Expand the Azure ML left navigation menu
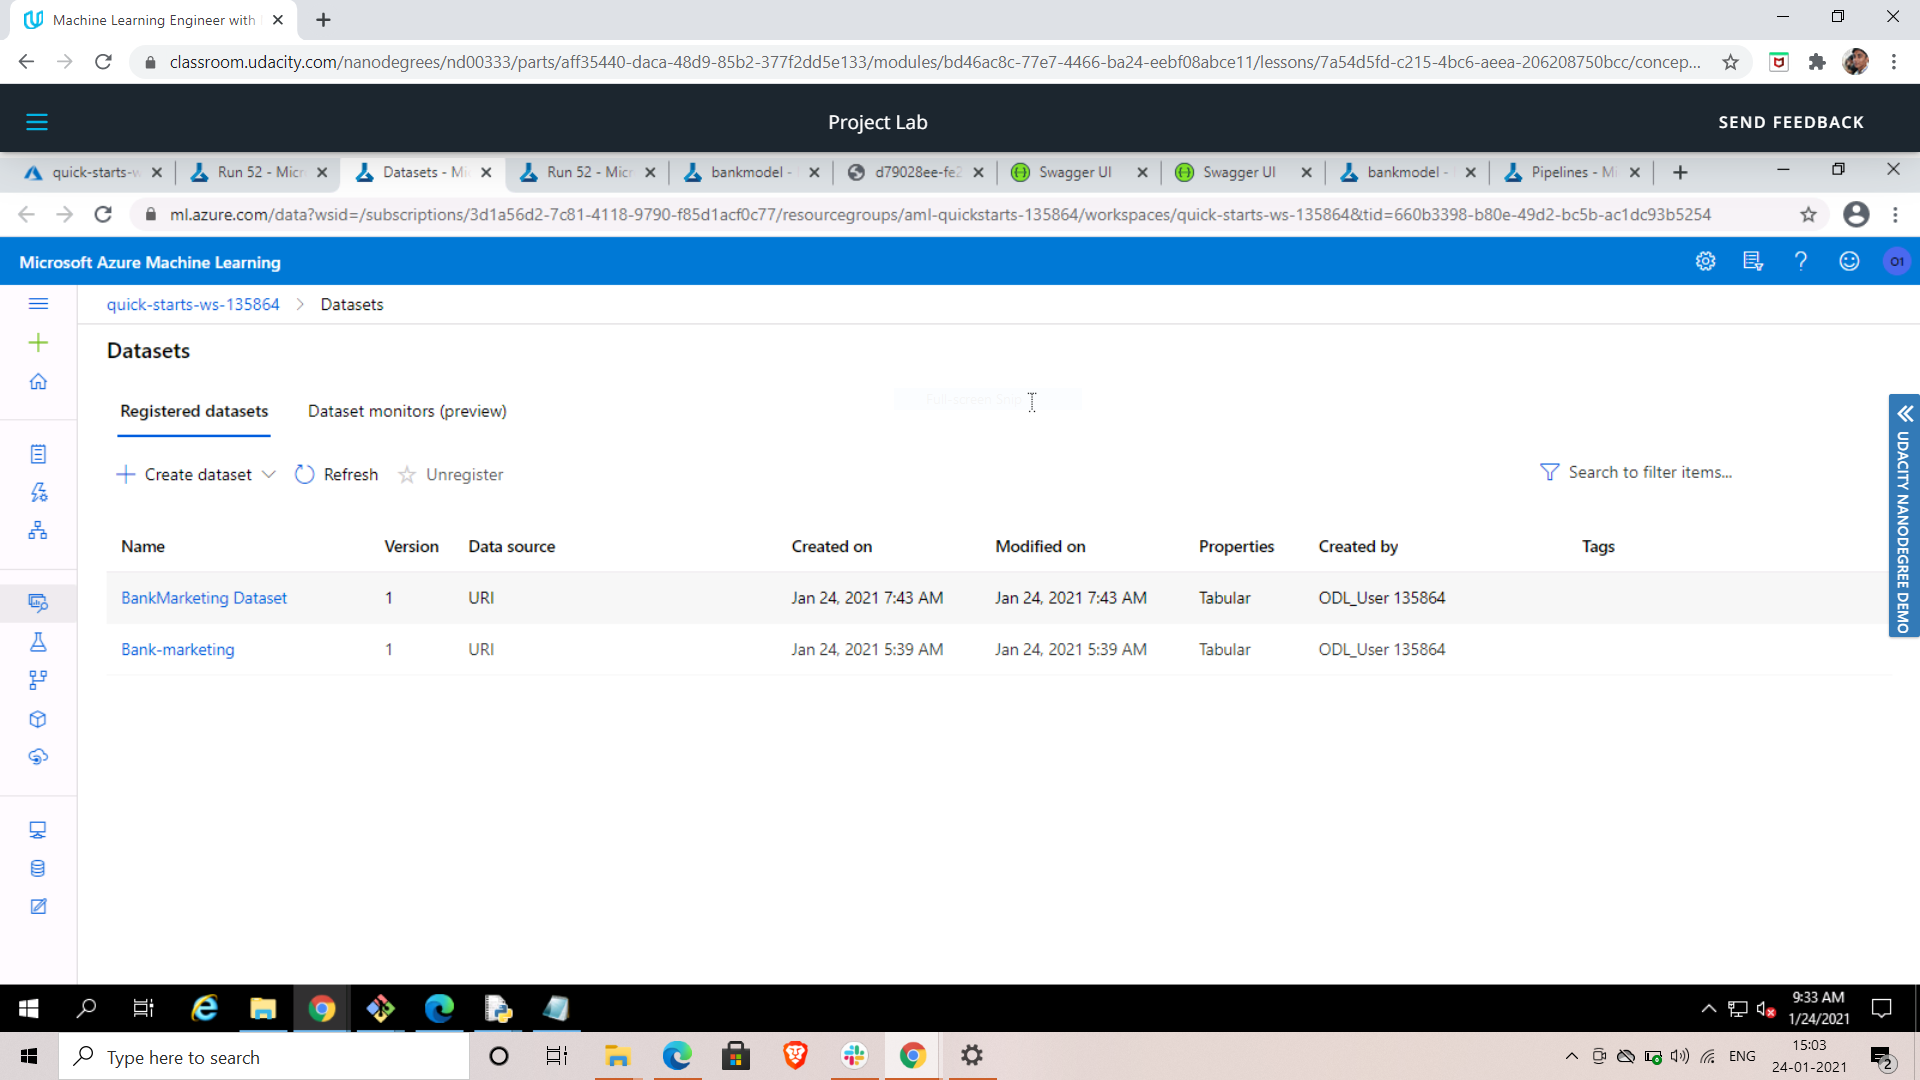The width and height of the screenshot is (1920, 1080). [38, 304]
